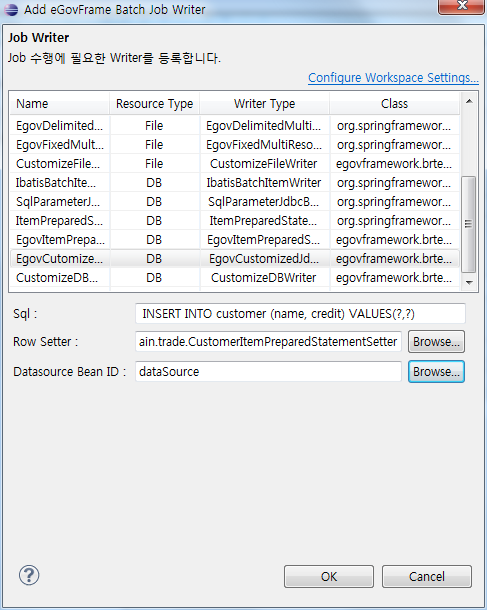
Task: Click the OK button
Action: tap(329, 576)
